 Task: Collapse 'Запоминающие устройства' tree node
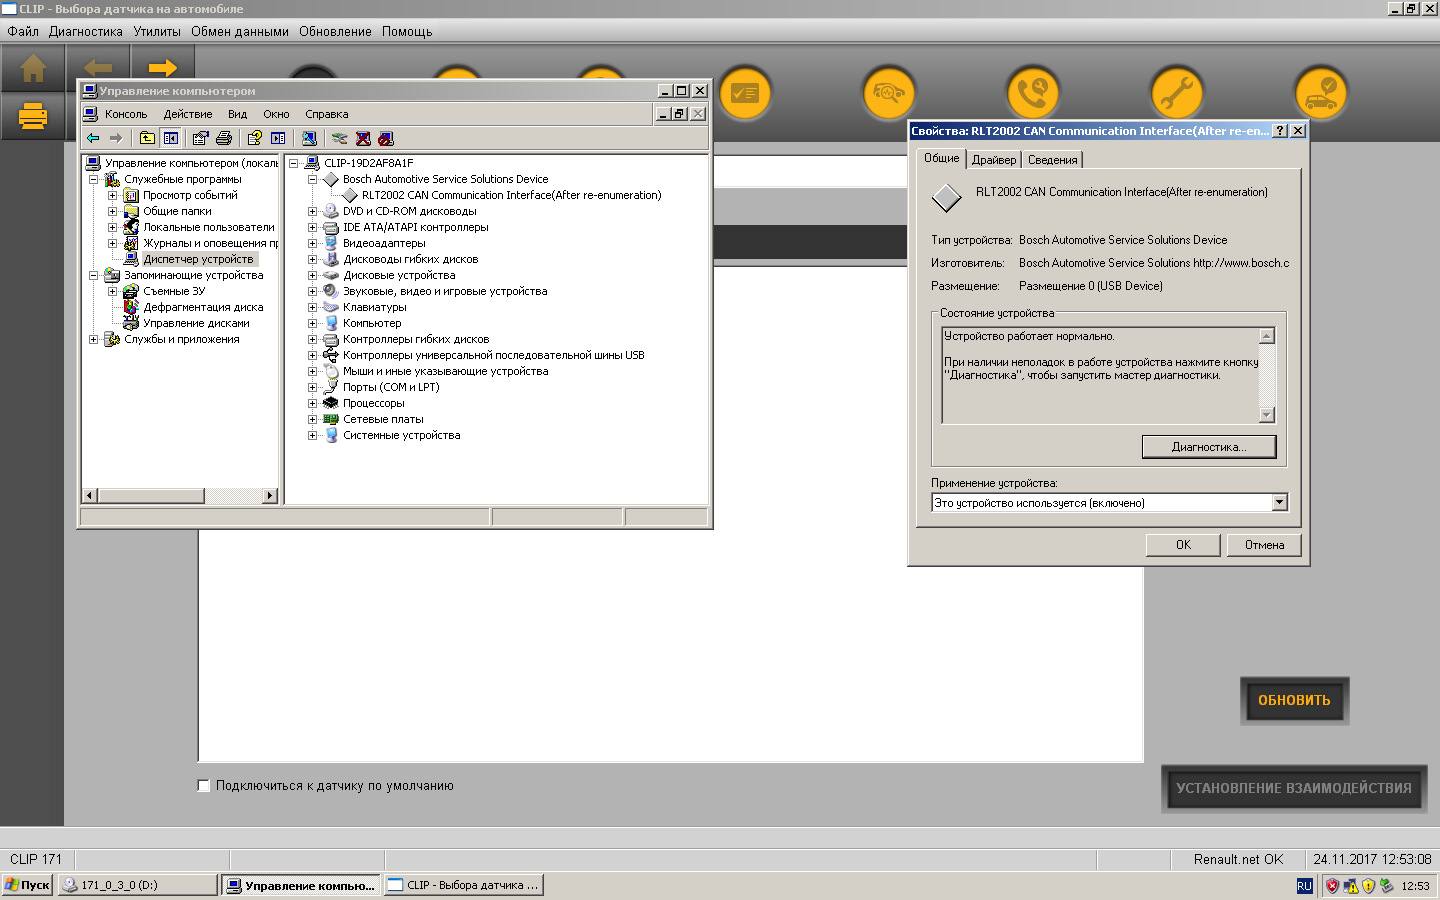(x=93, y=276)
